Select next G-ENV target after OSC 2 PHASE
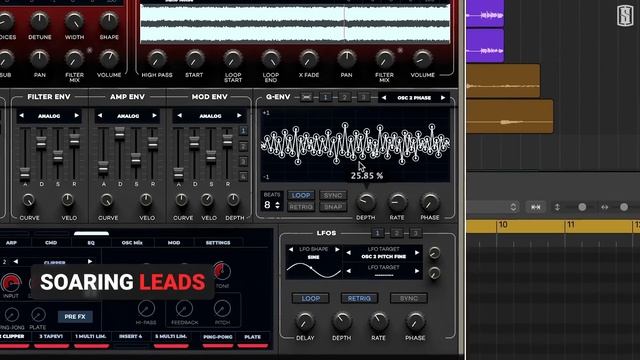This screenshot has width=640, height=360. point(443,98)
